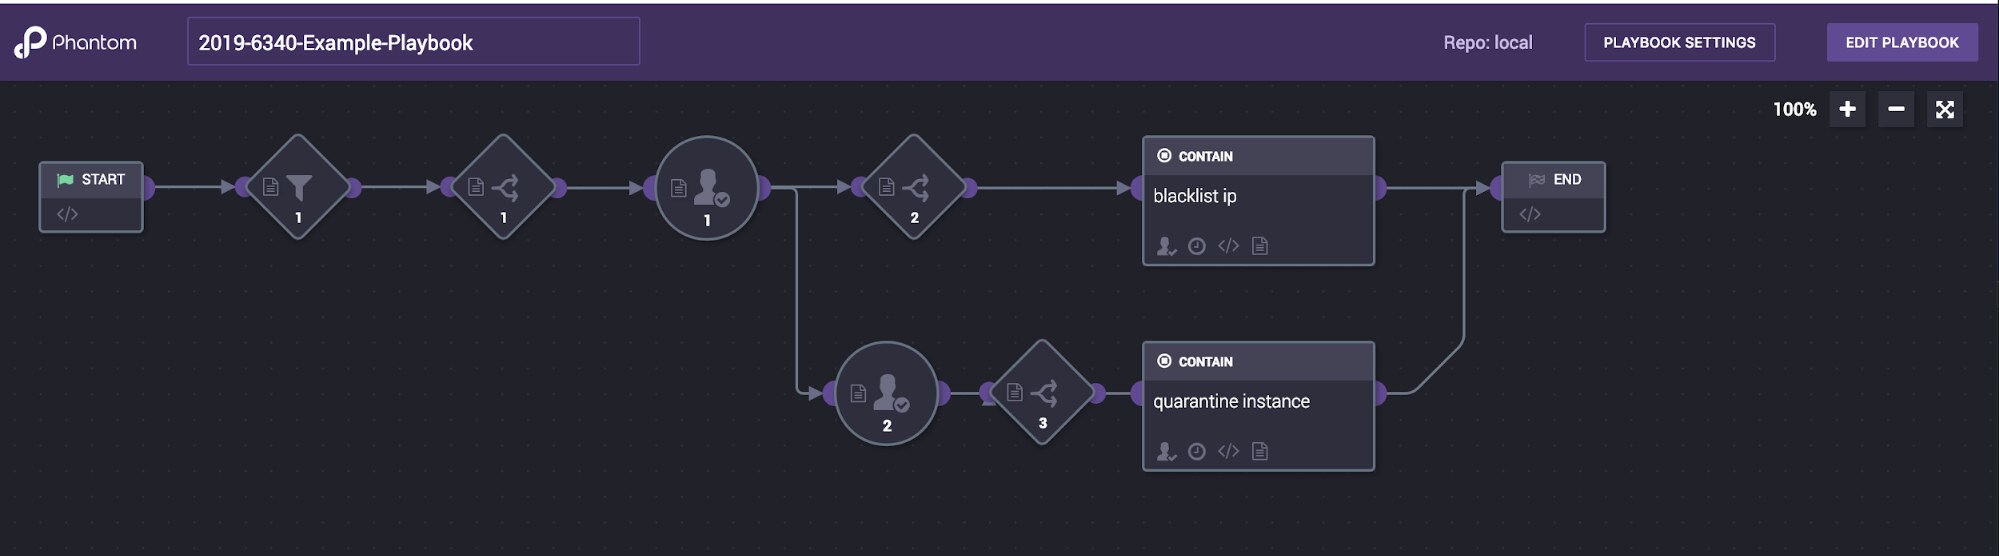Click the playbook name field
1999x556 pixels.
tap(413, 42)
